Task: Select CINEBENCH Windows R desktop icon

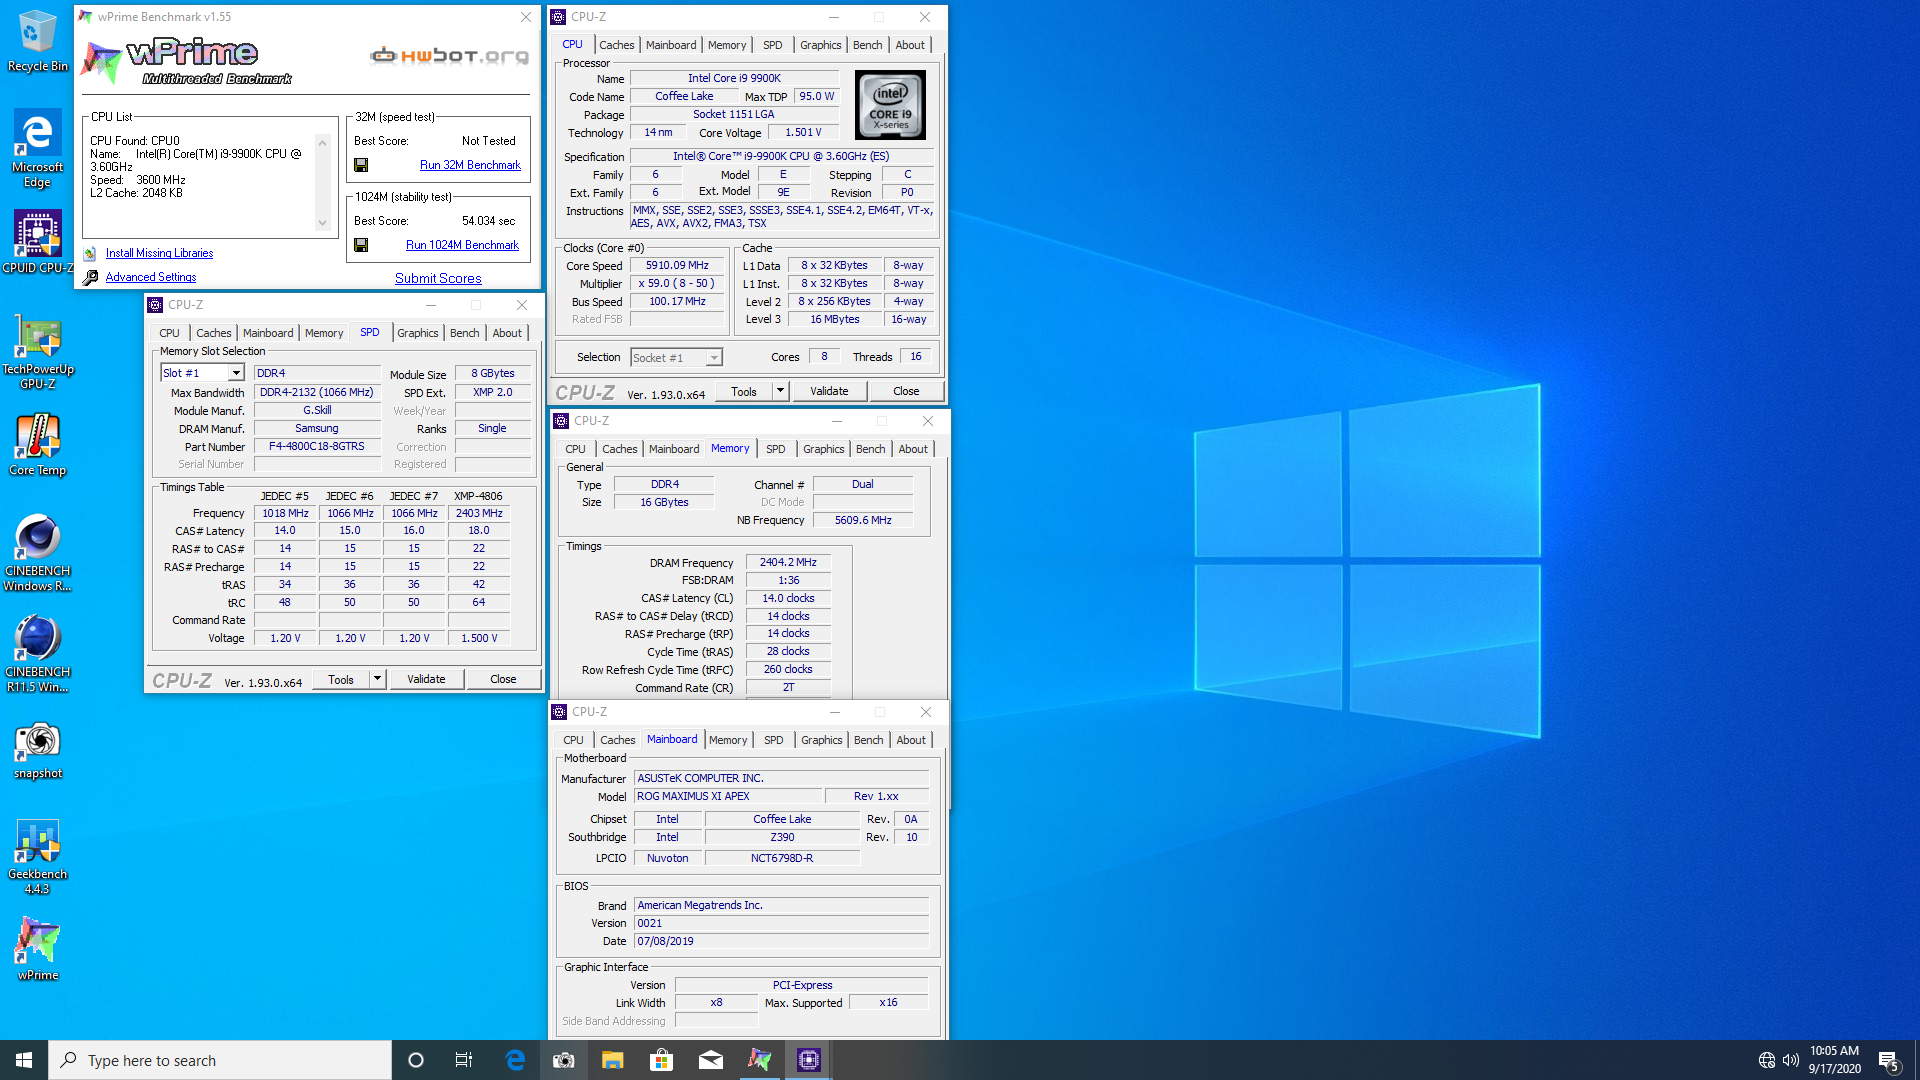Action: tap(37, 553)
